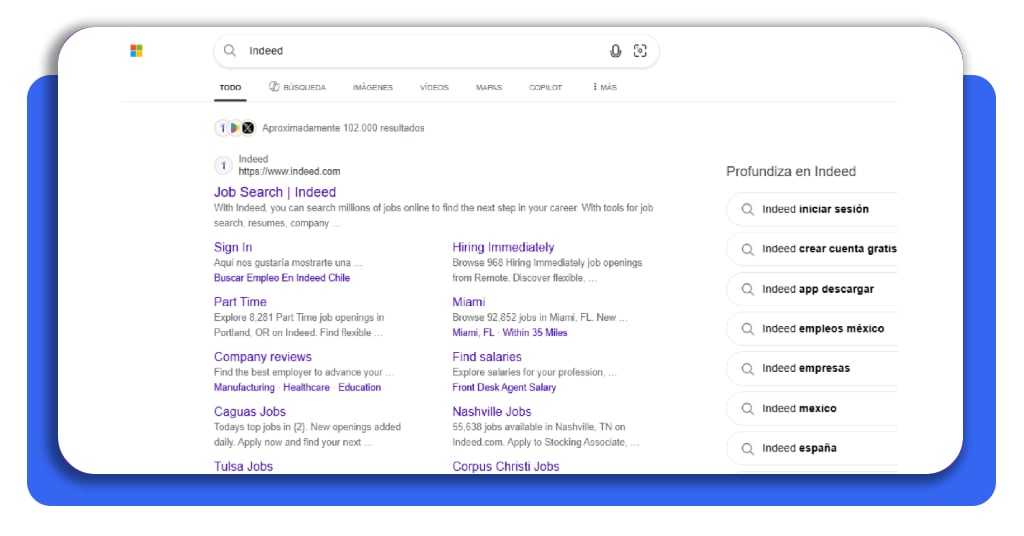Click source icons next to results count
Image resolution: width=1024 pixels, height=536 pixels.
[234, 128]
